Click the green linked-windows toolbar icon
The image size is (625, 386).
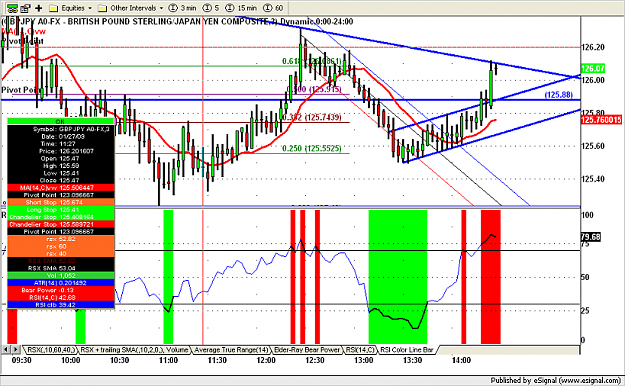[x=12, y=8]
